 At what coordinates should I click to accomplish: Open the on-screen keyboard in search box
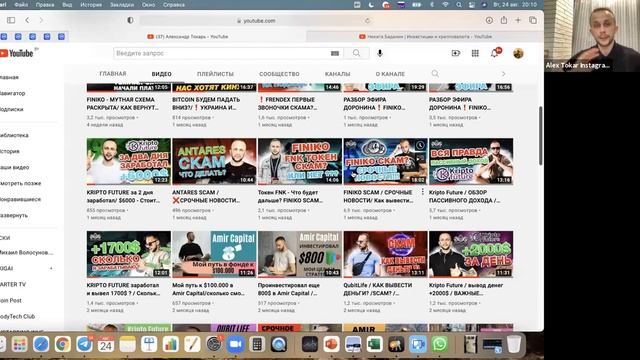[335, 53]
